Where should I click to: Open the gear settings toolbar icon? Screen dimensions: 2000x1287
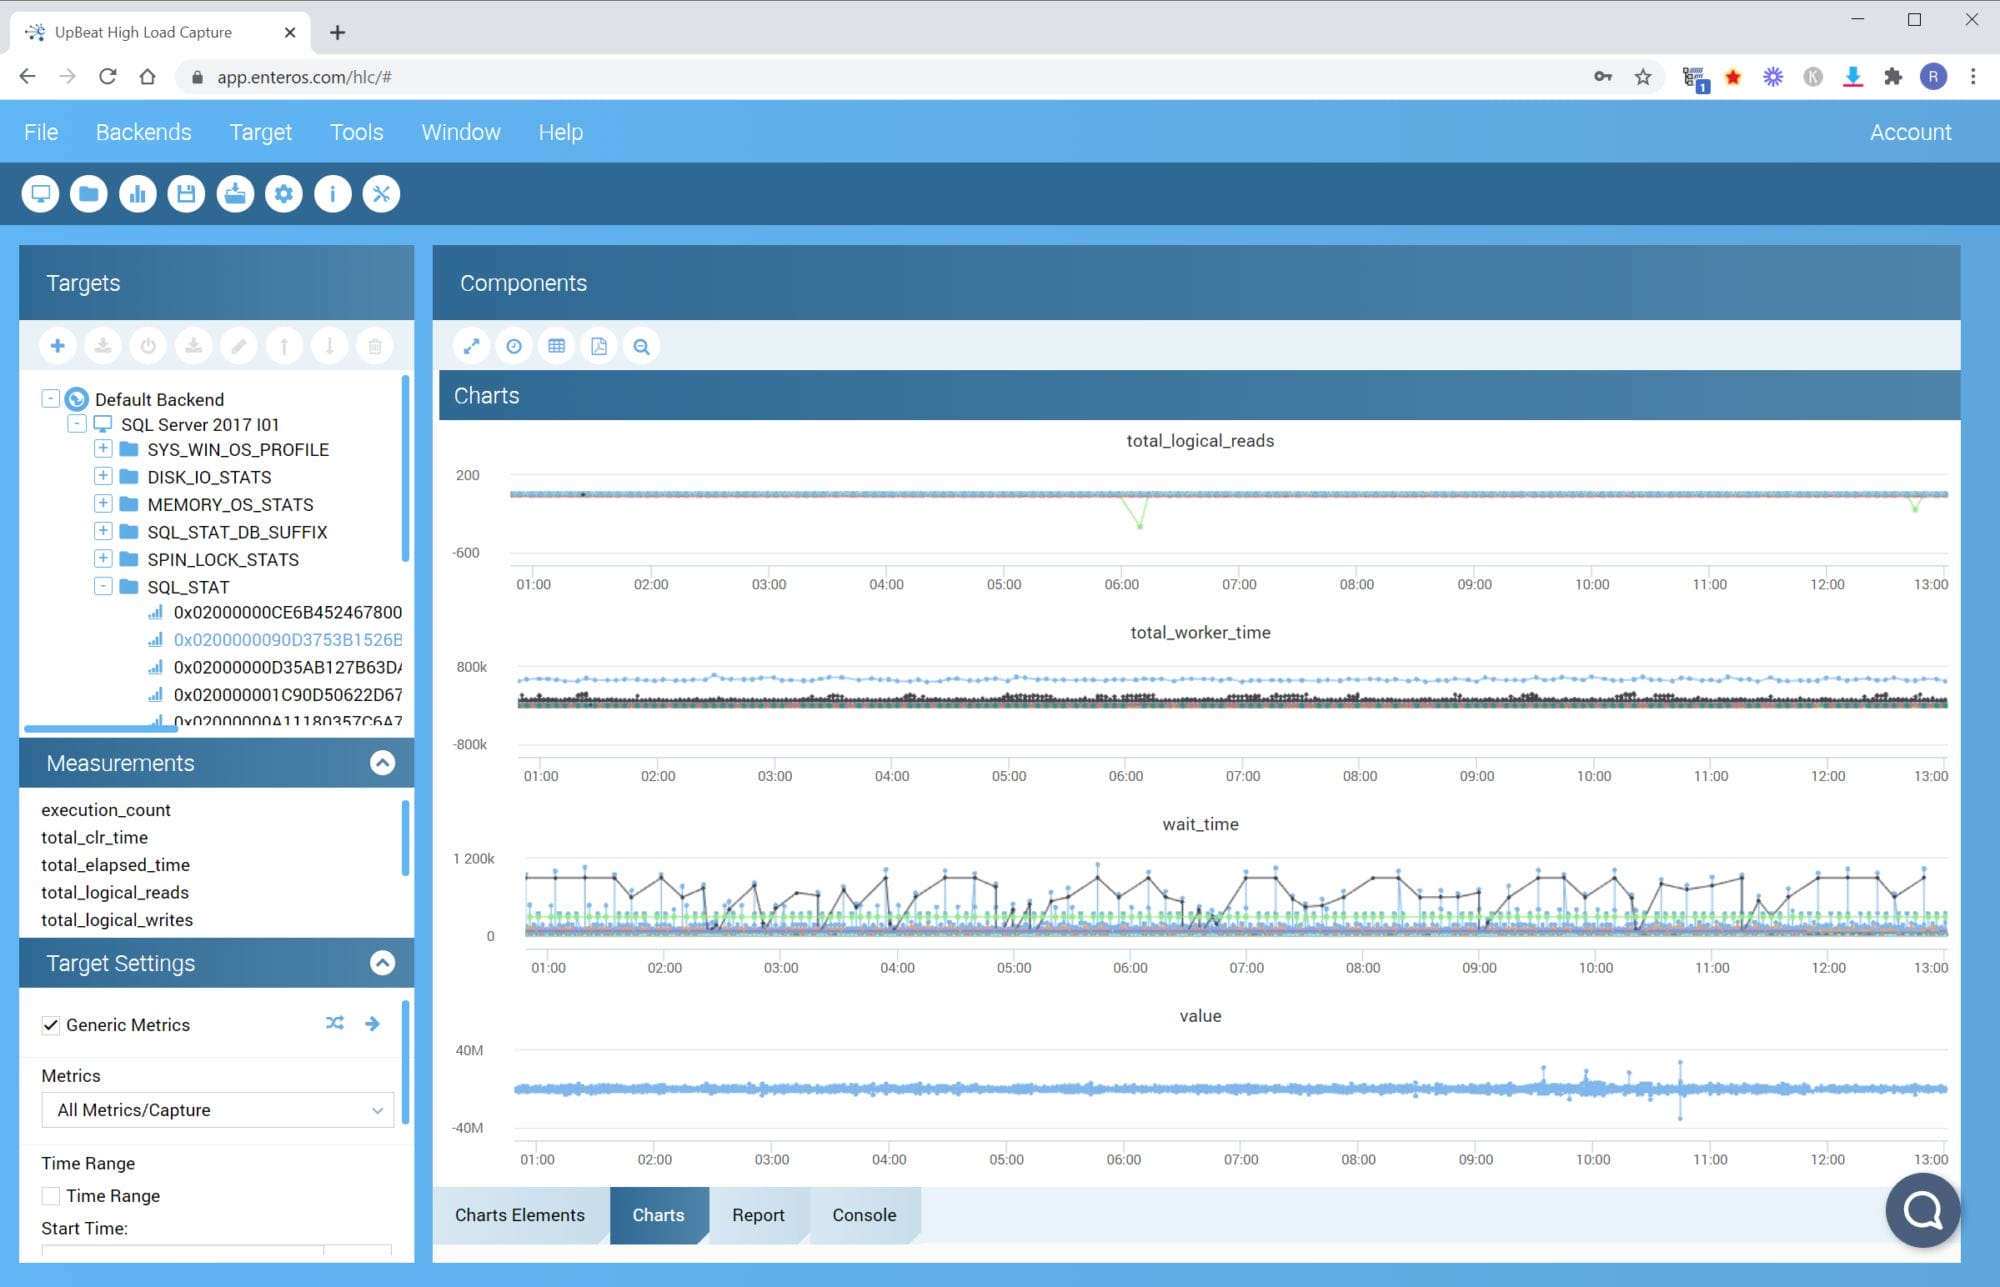pyautogui.click(x=284, y=194)
